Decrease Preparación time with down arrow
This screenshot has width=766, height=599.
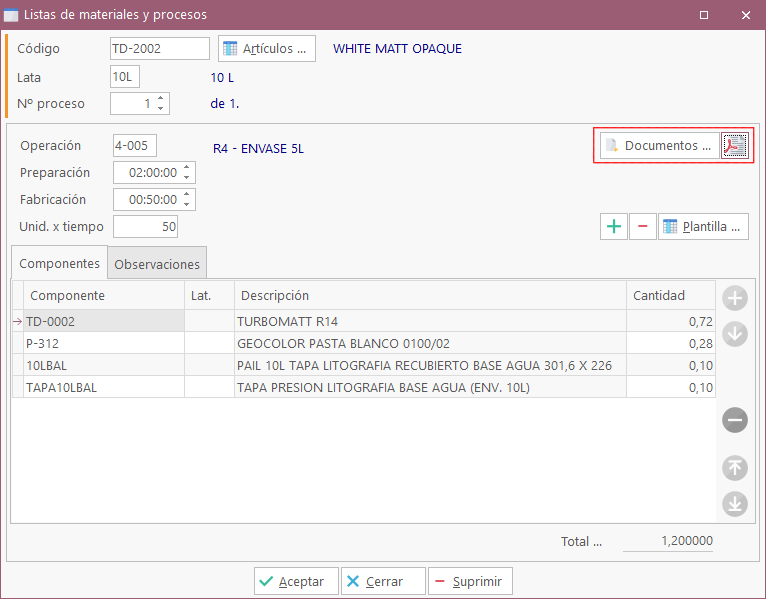187,177
